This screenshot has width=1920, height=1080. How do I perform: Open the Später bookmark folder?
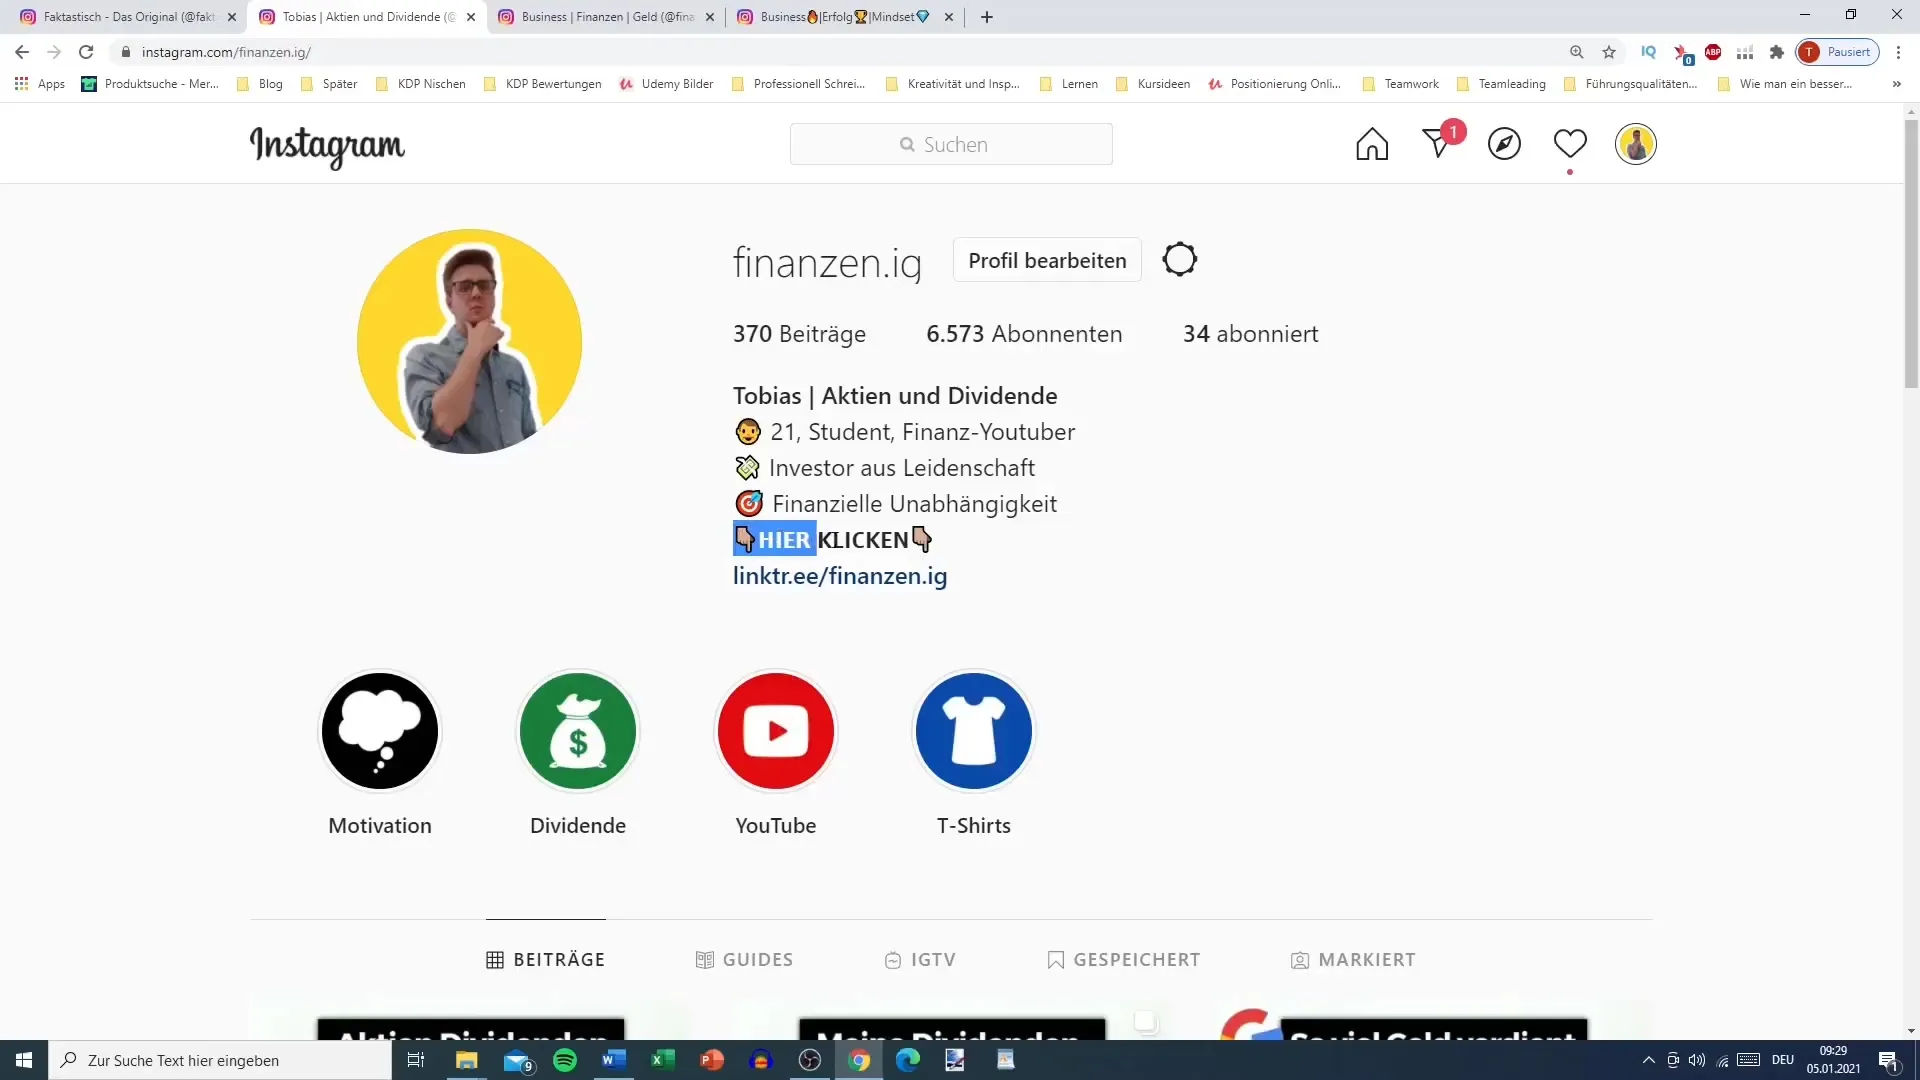point(329,84)
